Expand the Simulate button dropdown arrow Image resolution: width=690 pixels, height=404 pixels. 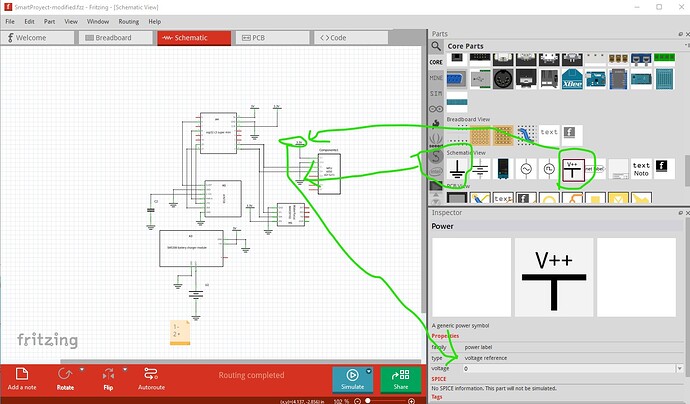click(x=369, y=371)
